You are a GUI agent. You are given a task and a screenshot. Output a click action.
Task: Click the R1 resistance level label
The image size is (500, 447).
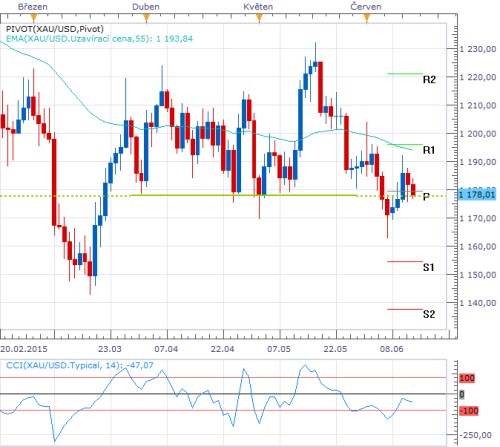429,150
